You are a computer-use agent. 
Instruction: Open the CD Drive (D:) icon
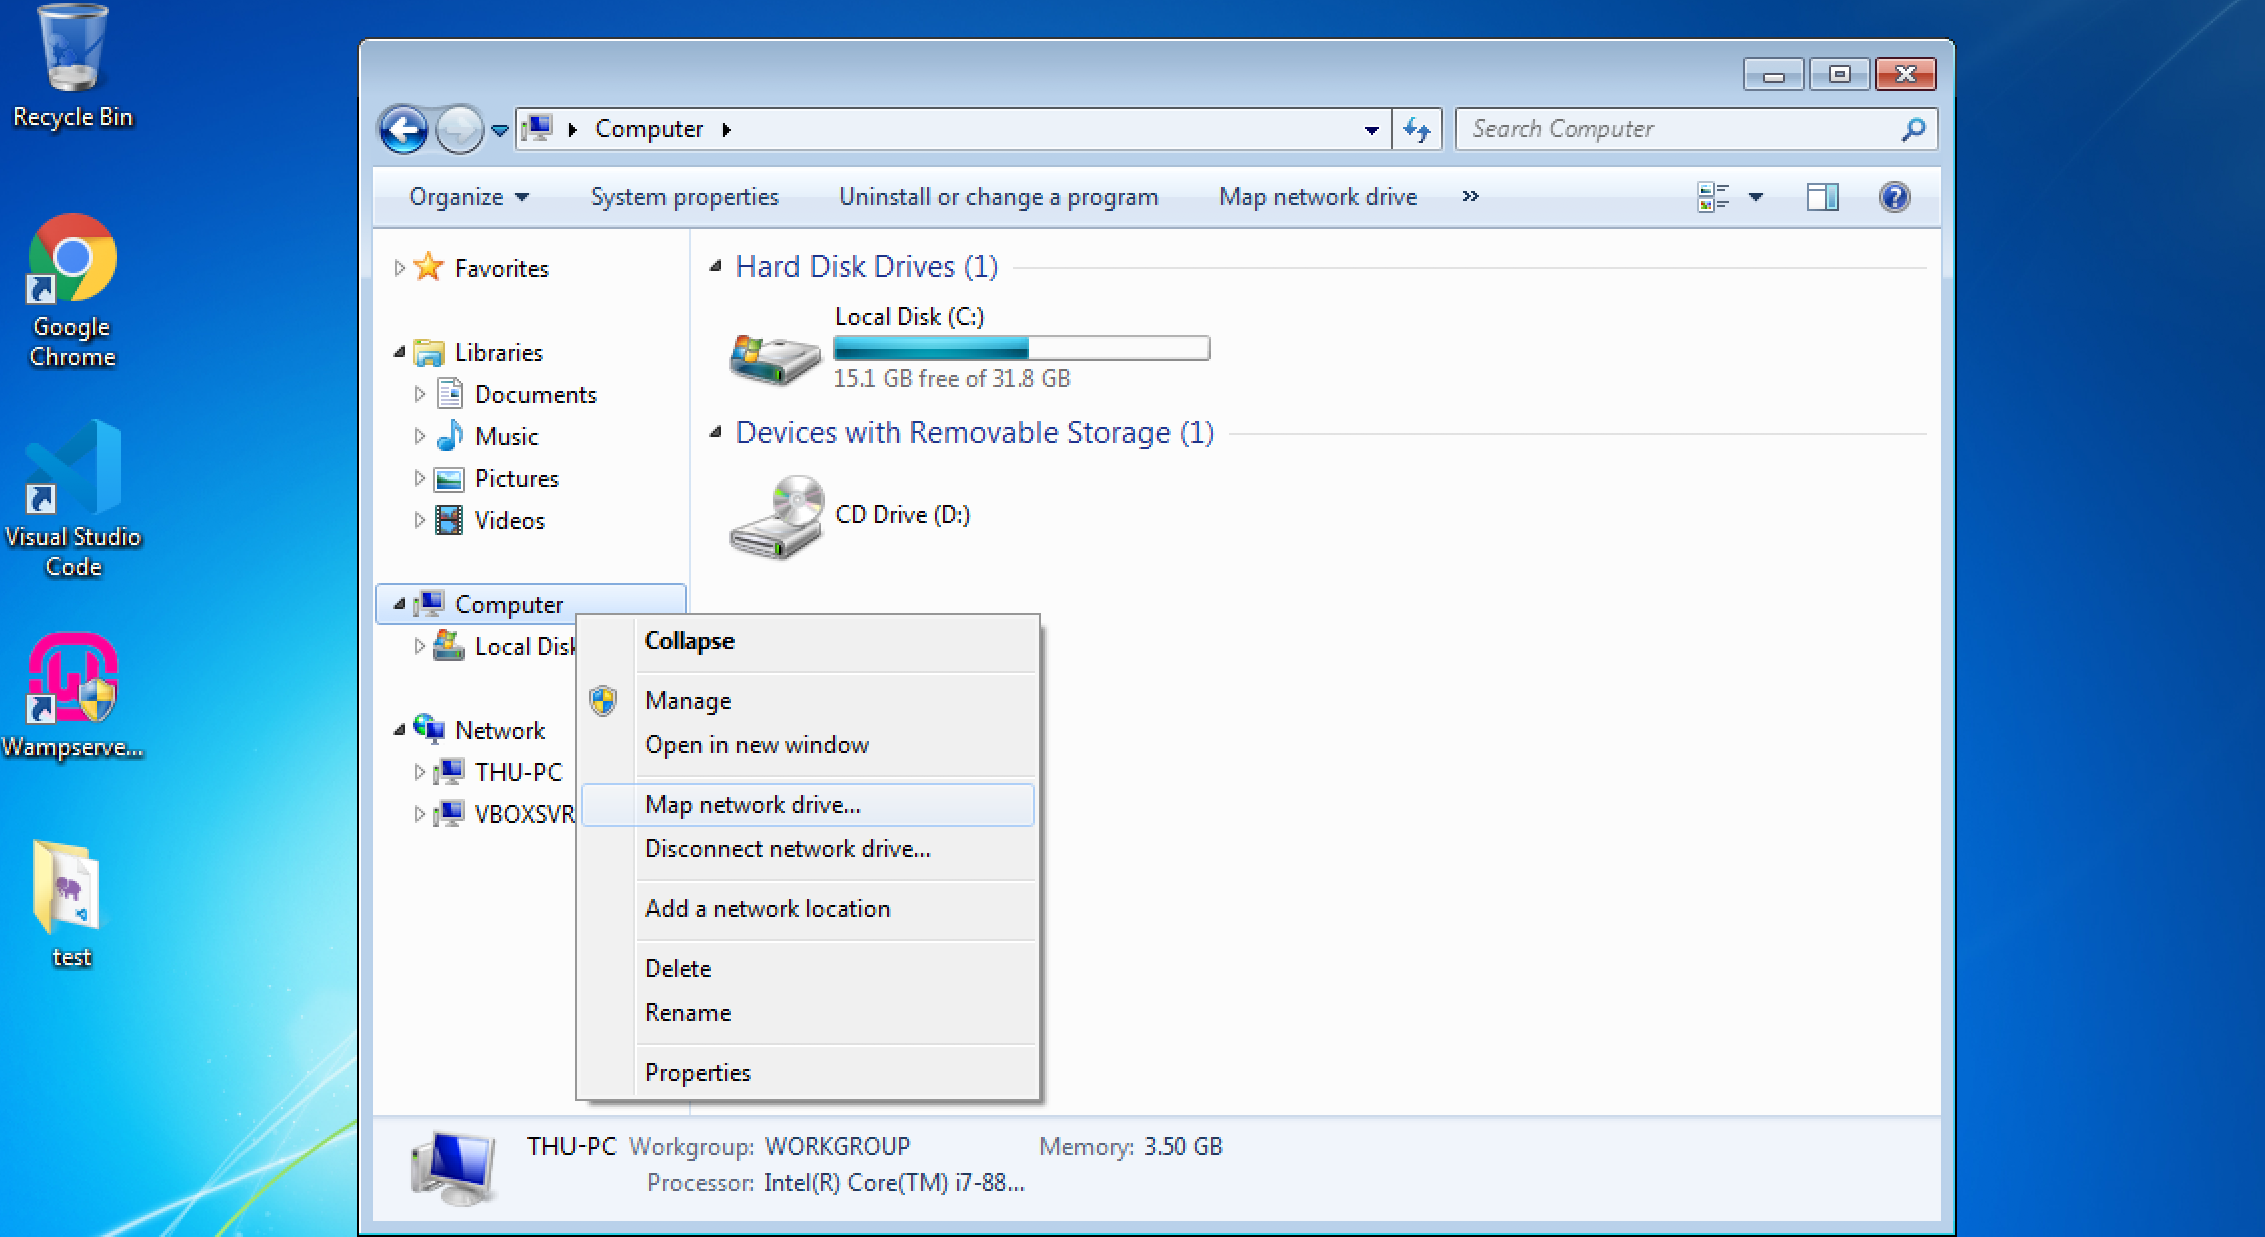(777, 517)
